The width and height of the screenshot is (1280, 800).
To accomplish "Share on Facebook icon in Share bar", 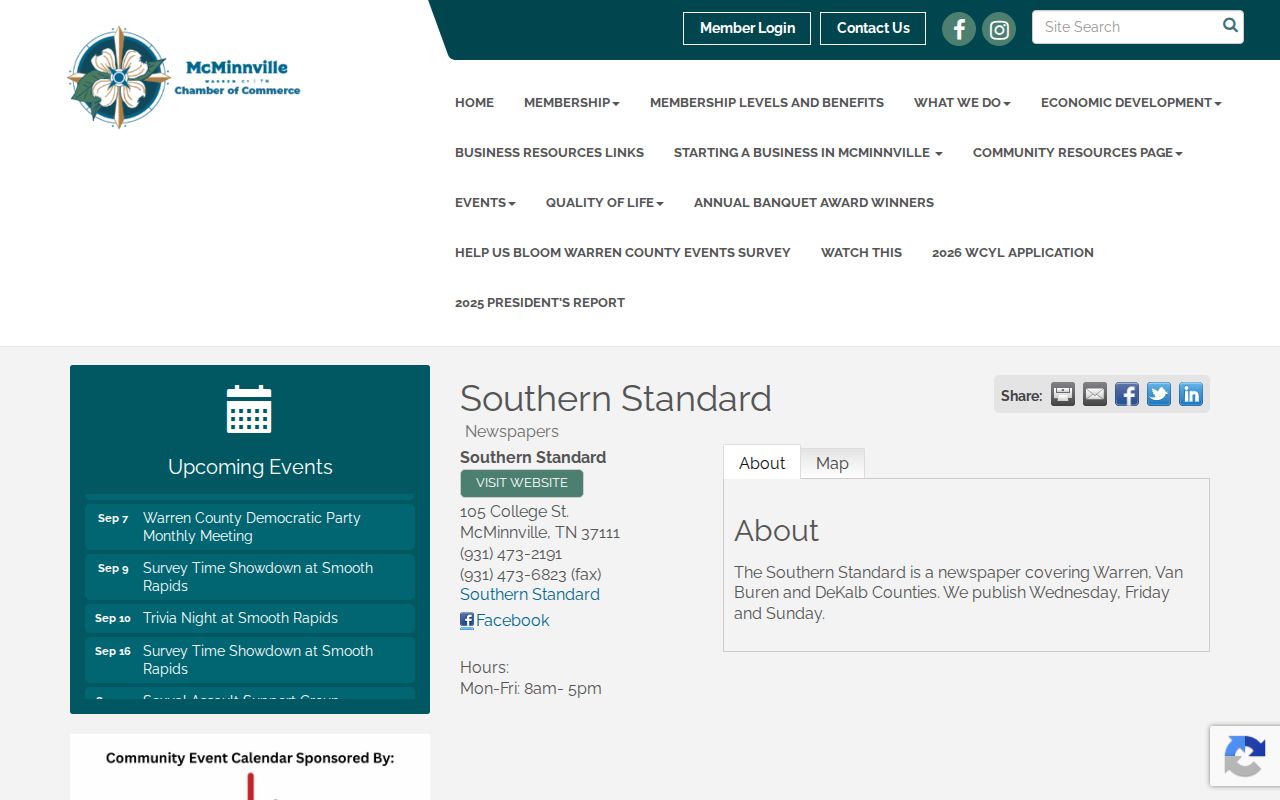I will 1127,394.
